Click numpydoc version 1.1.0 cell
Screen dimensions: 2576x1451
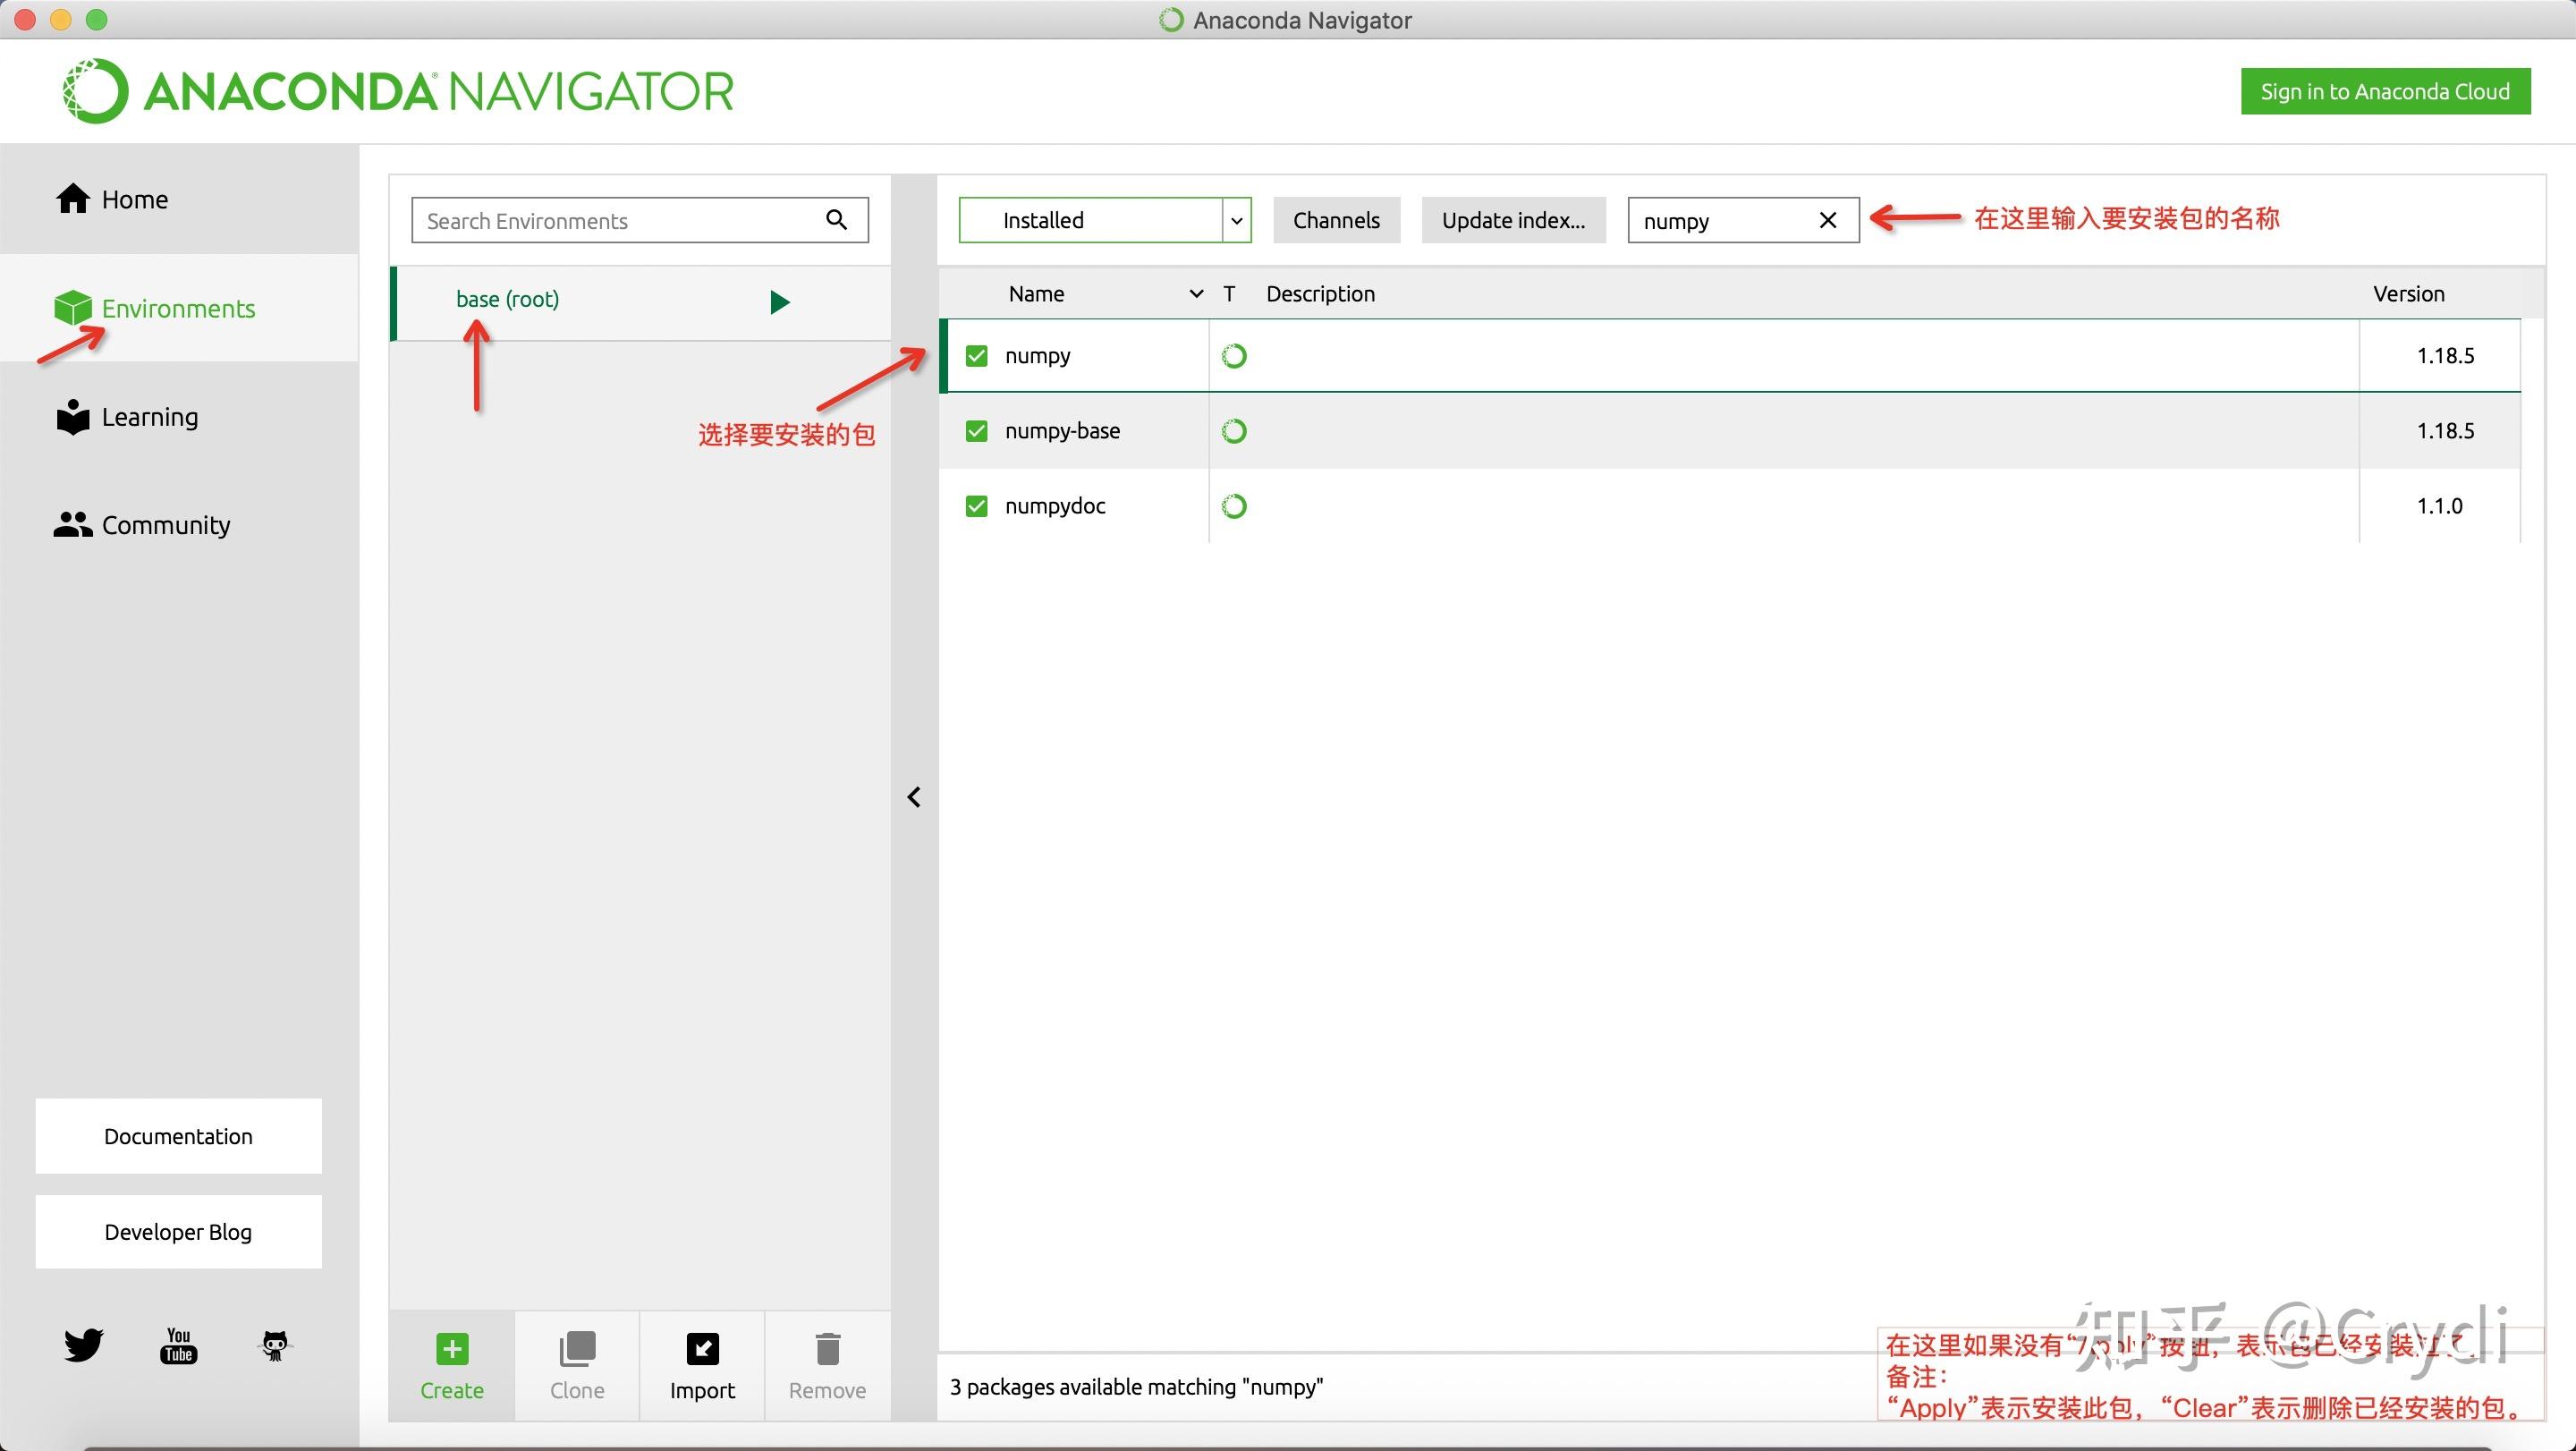click(2439, 506)
